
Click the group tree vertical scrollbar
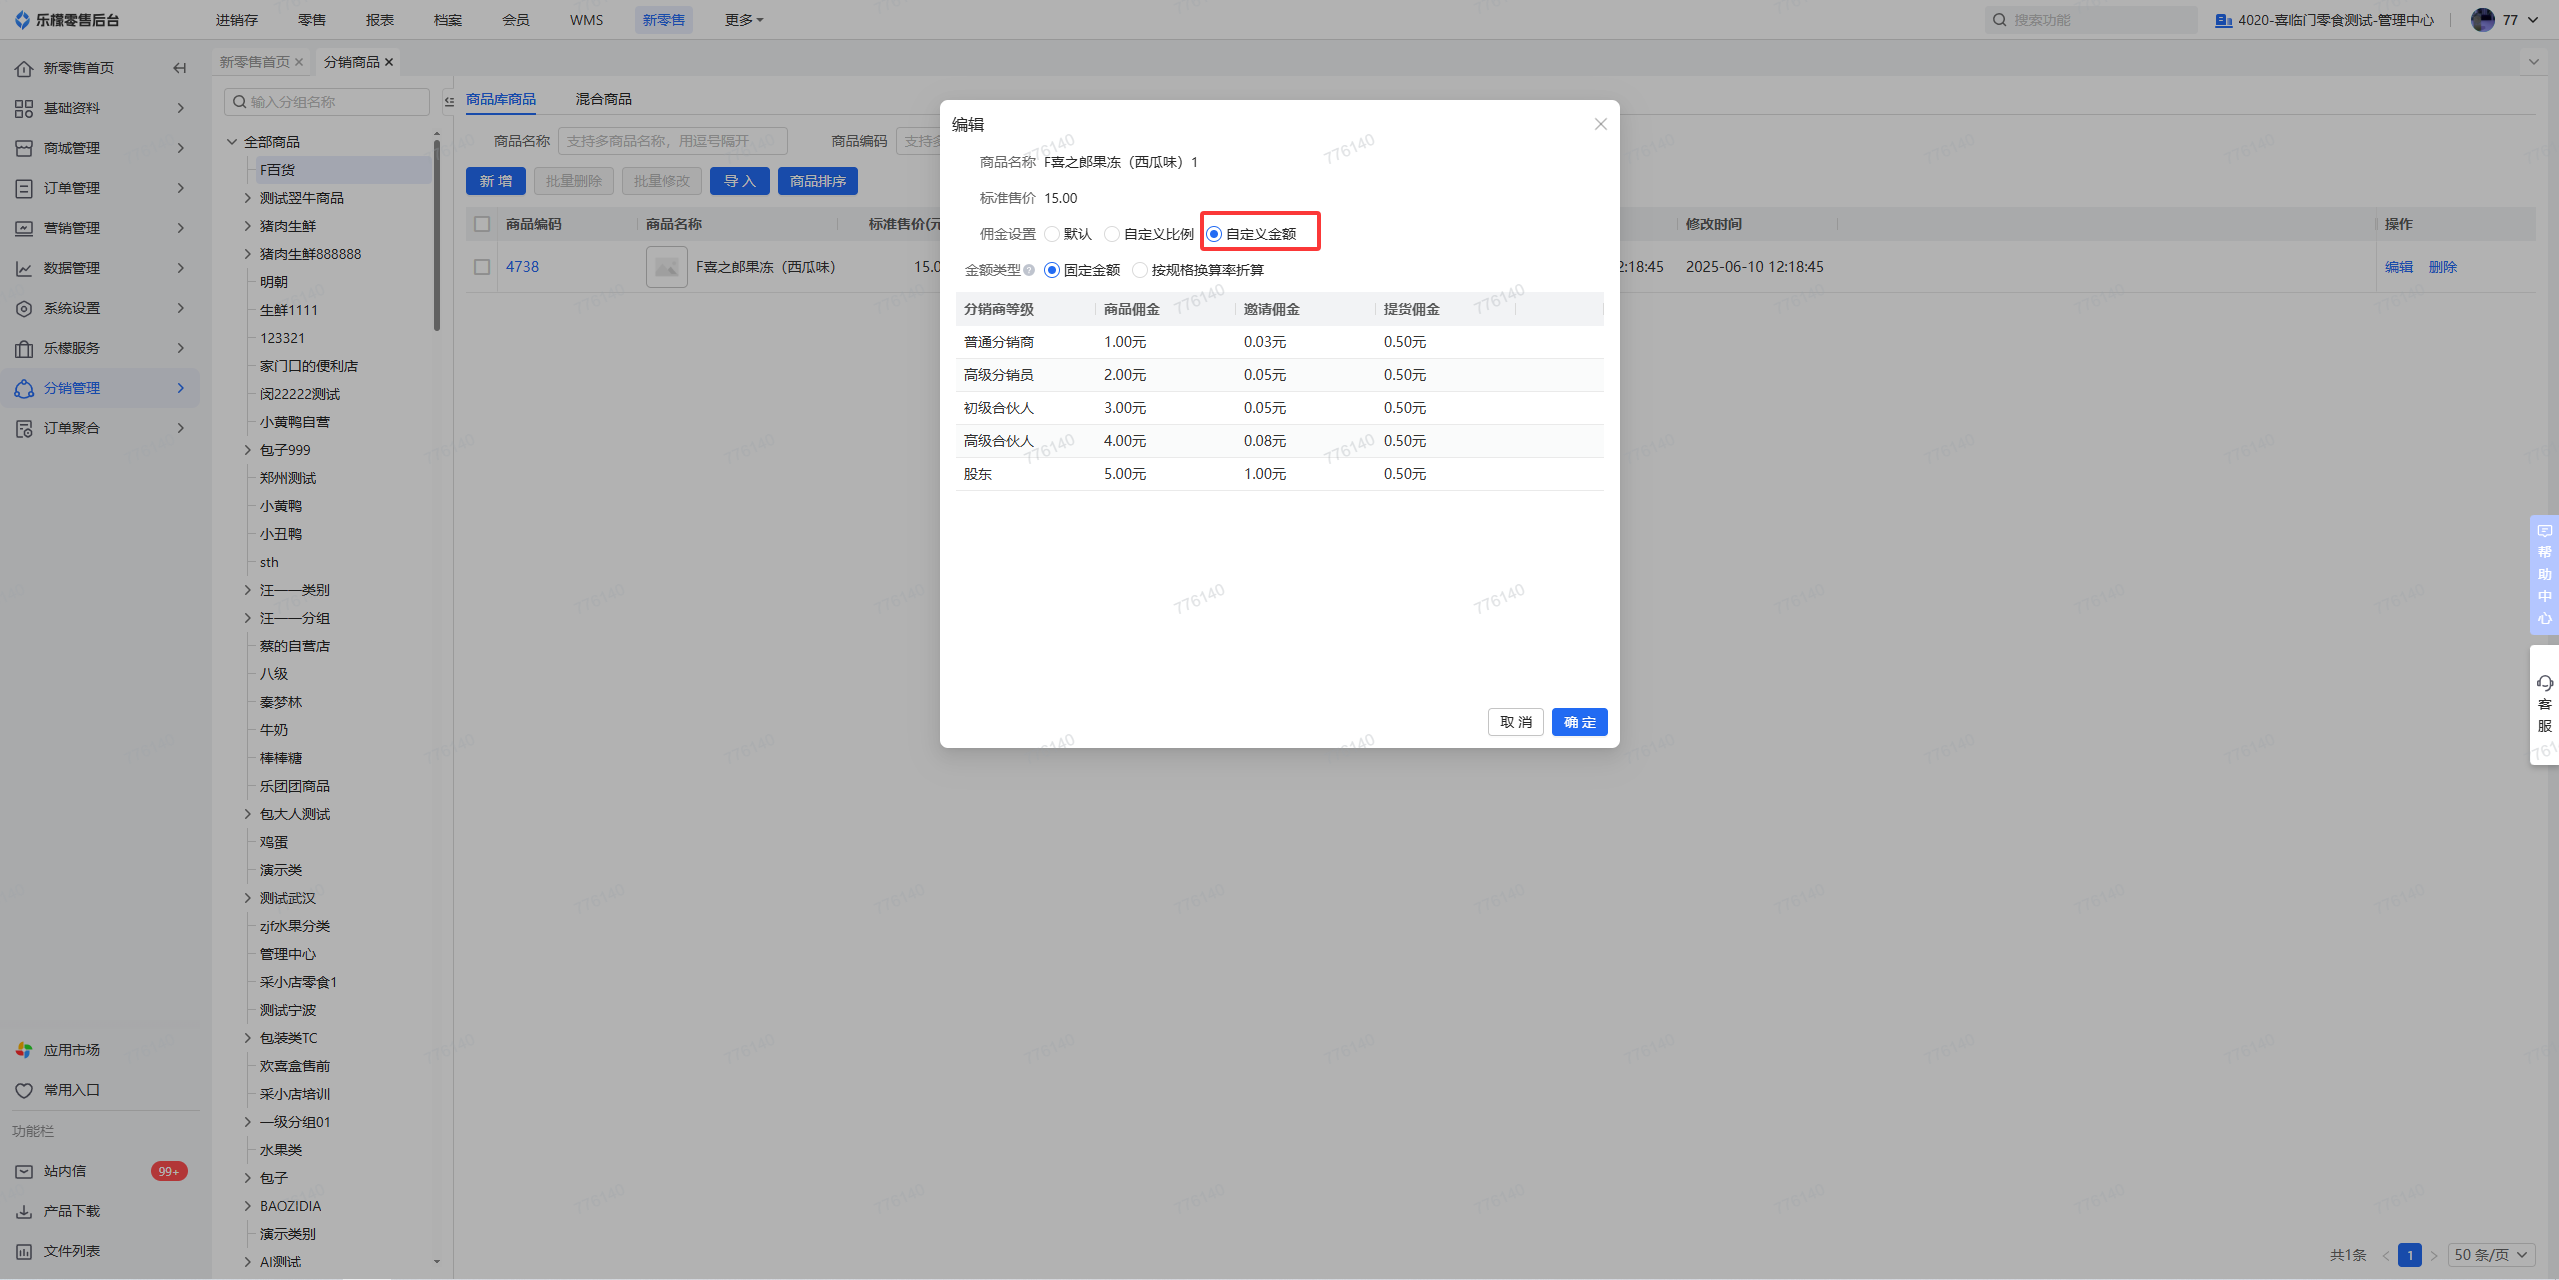(437, 235)
